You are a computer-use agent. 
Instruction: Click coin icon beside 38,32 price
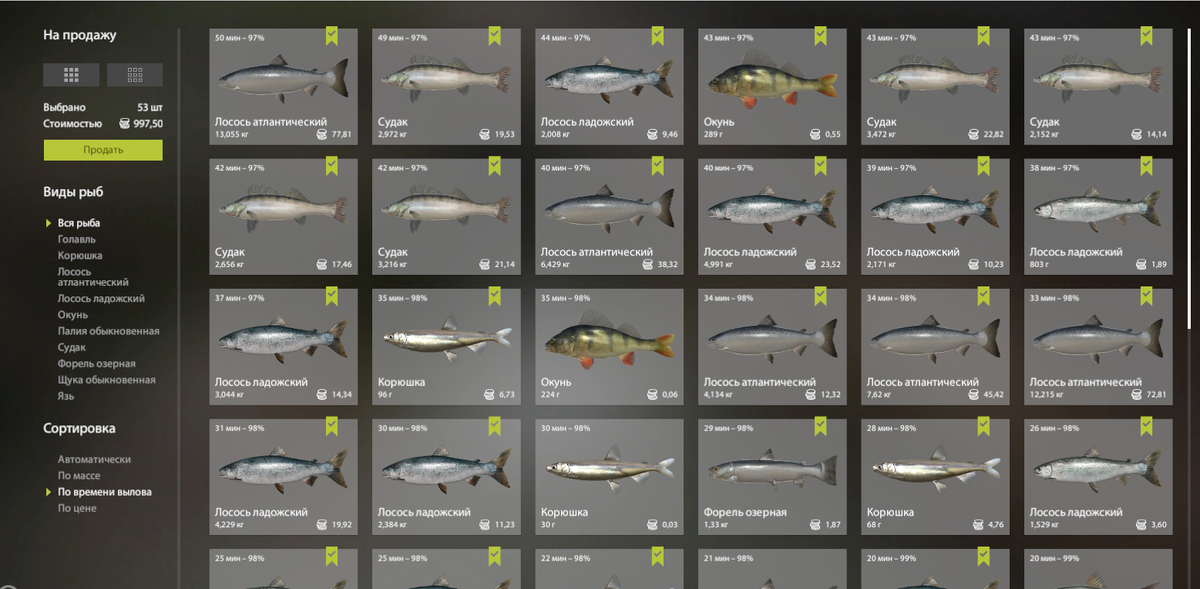click(x=649, y=264)
